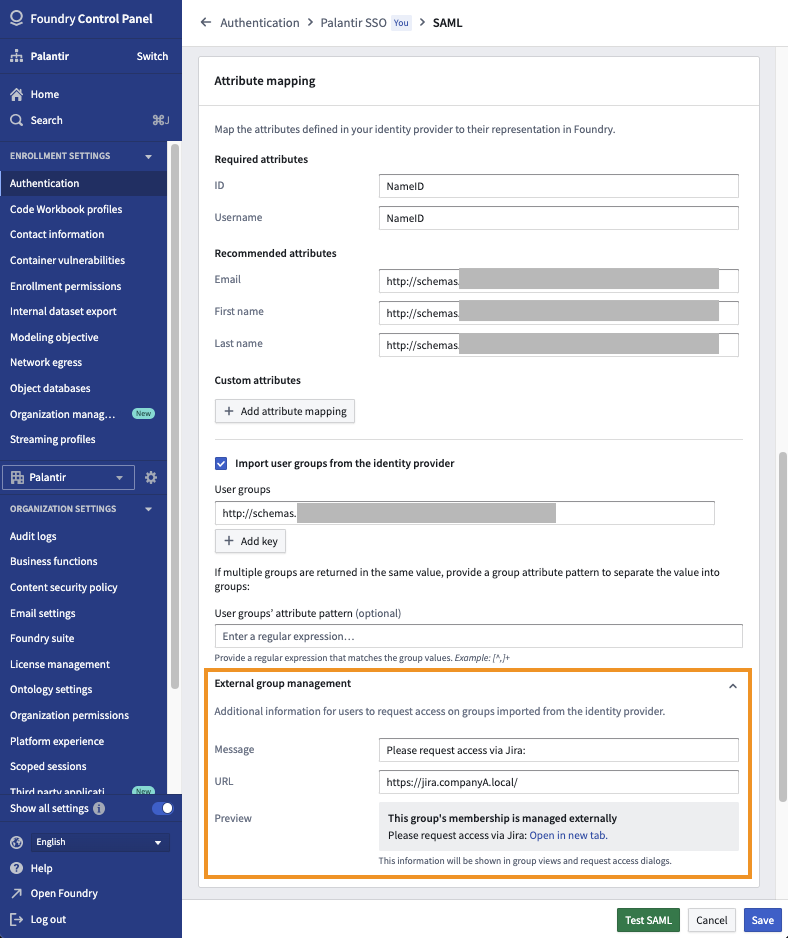Image resolution: width=788 pixels, height=938 pixels.
Task: Open organization settings gear icon
Action: (151, 477)
